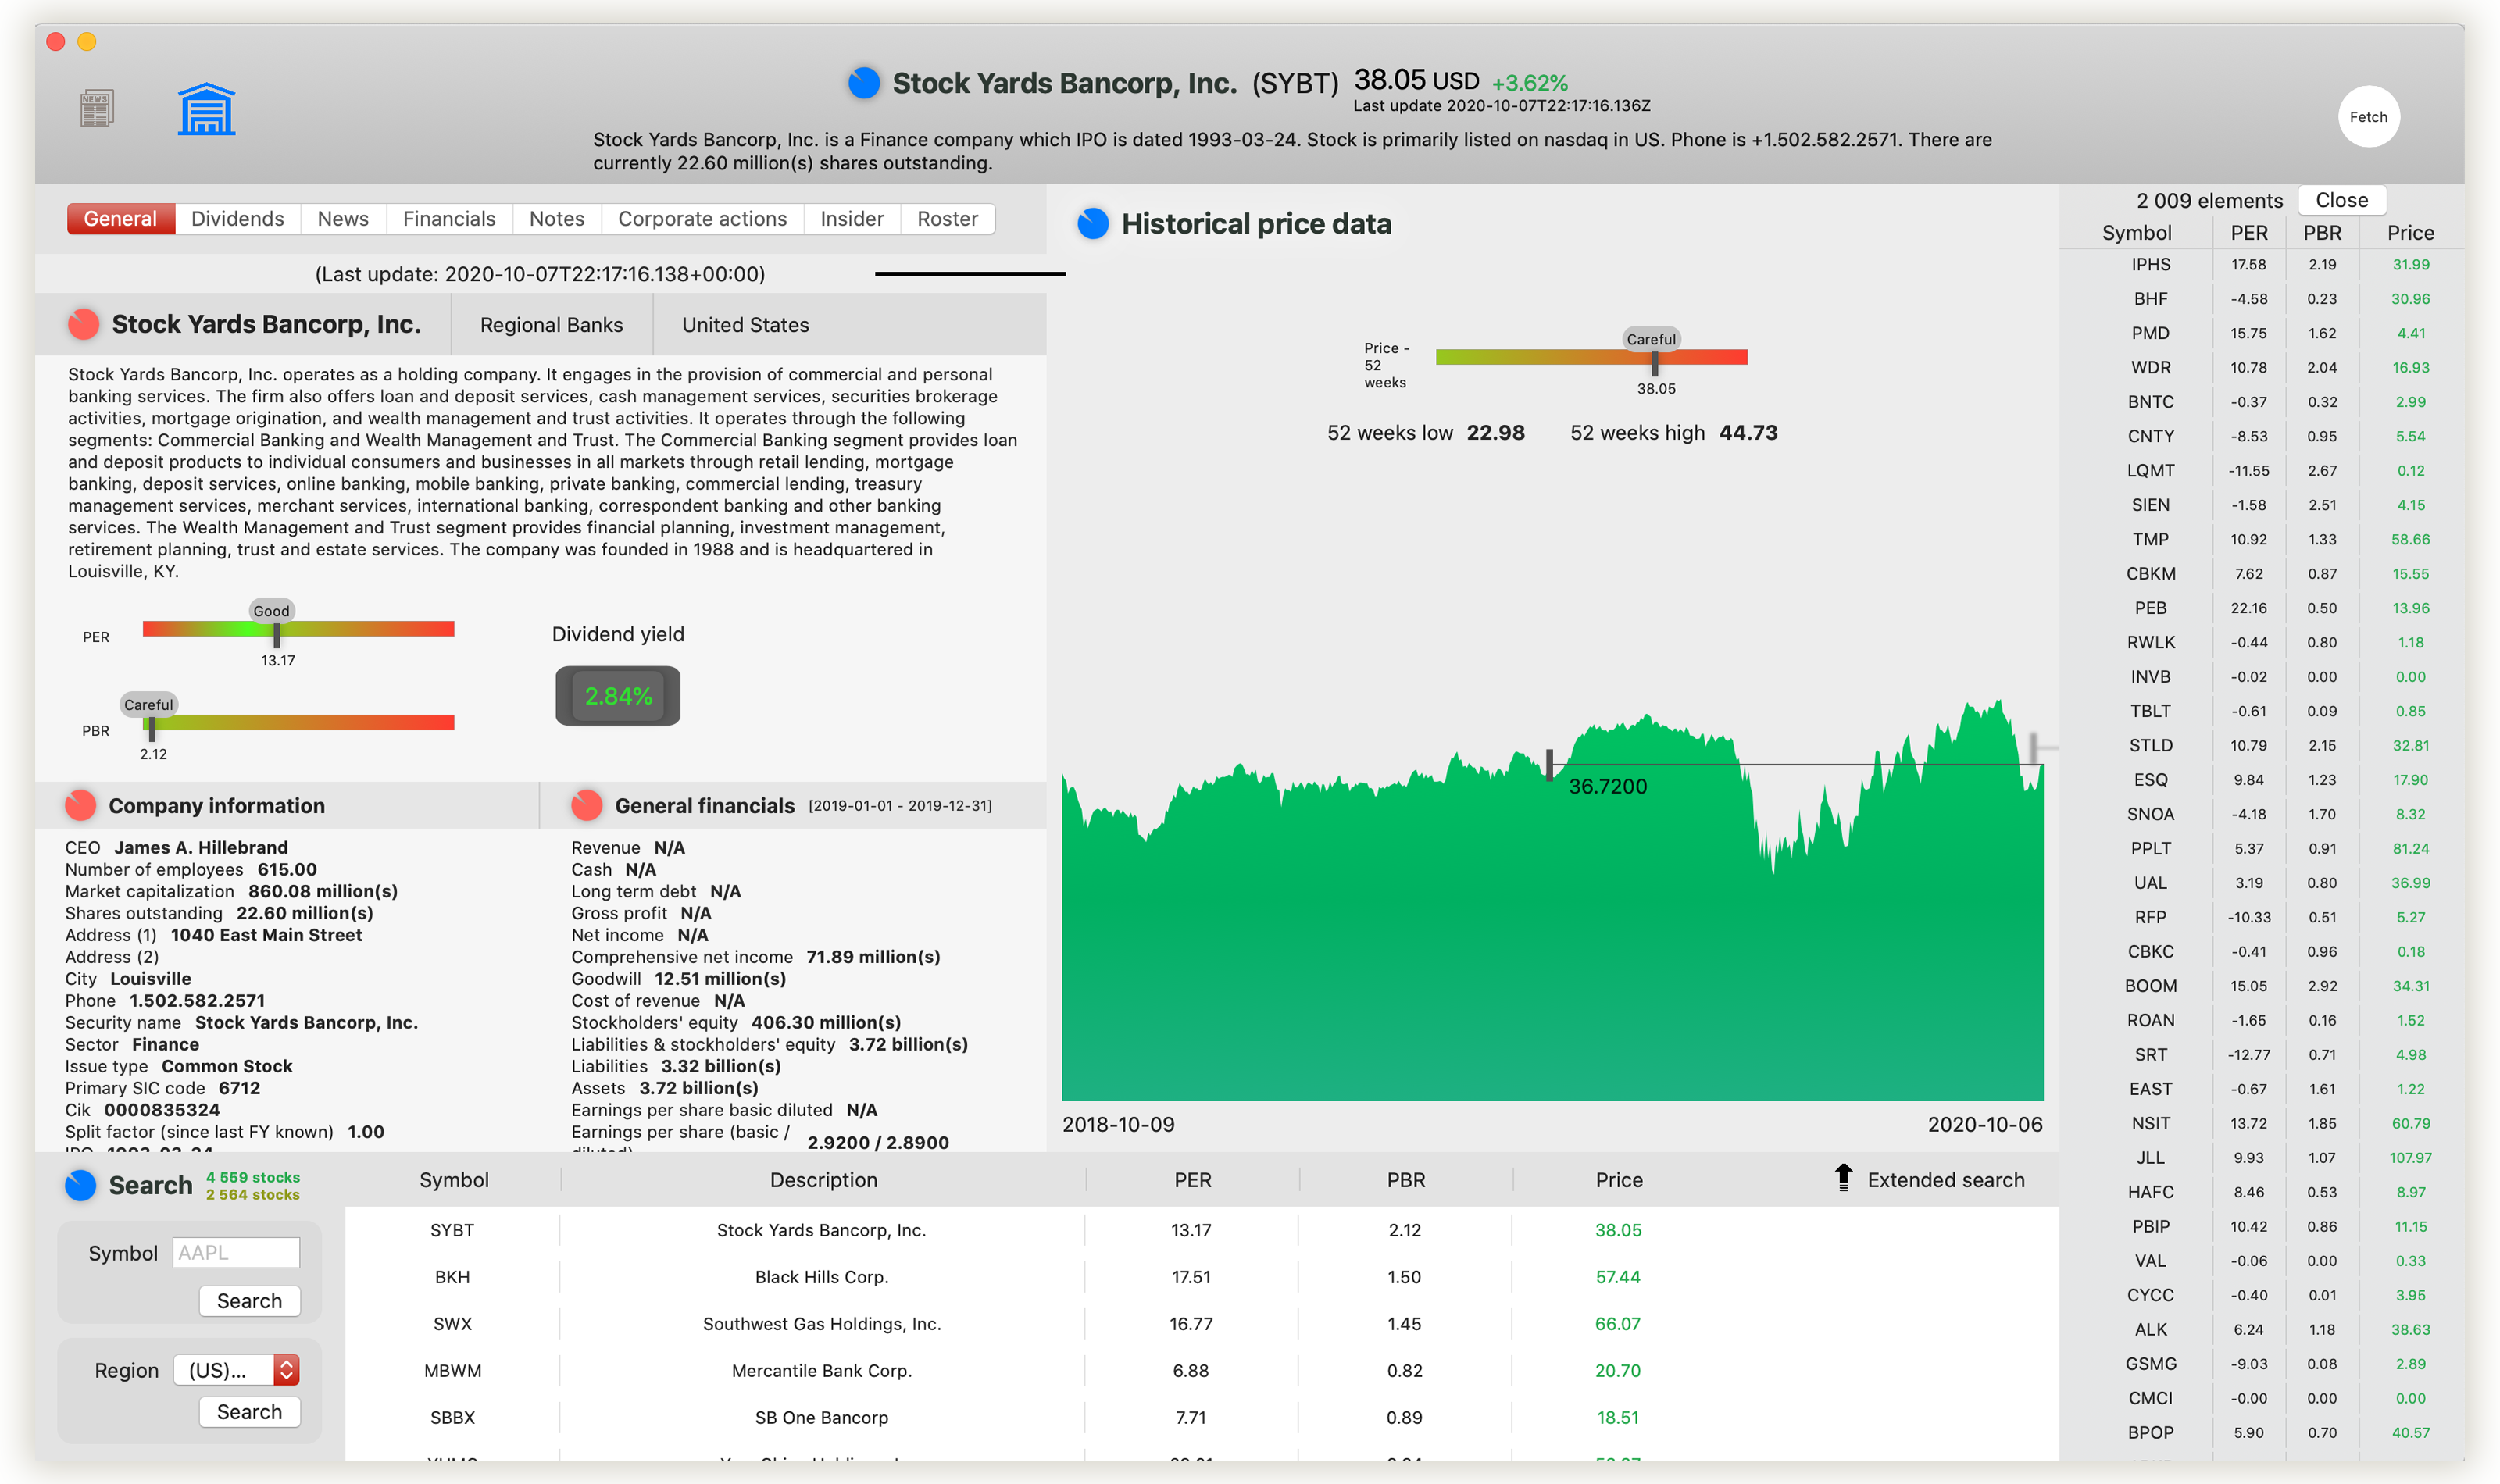Select the Insider tab
2500x1484 pixels.
click(x=851, y=219)
